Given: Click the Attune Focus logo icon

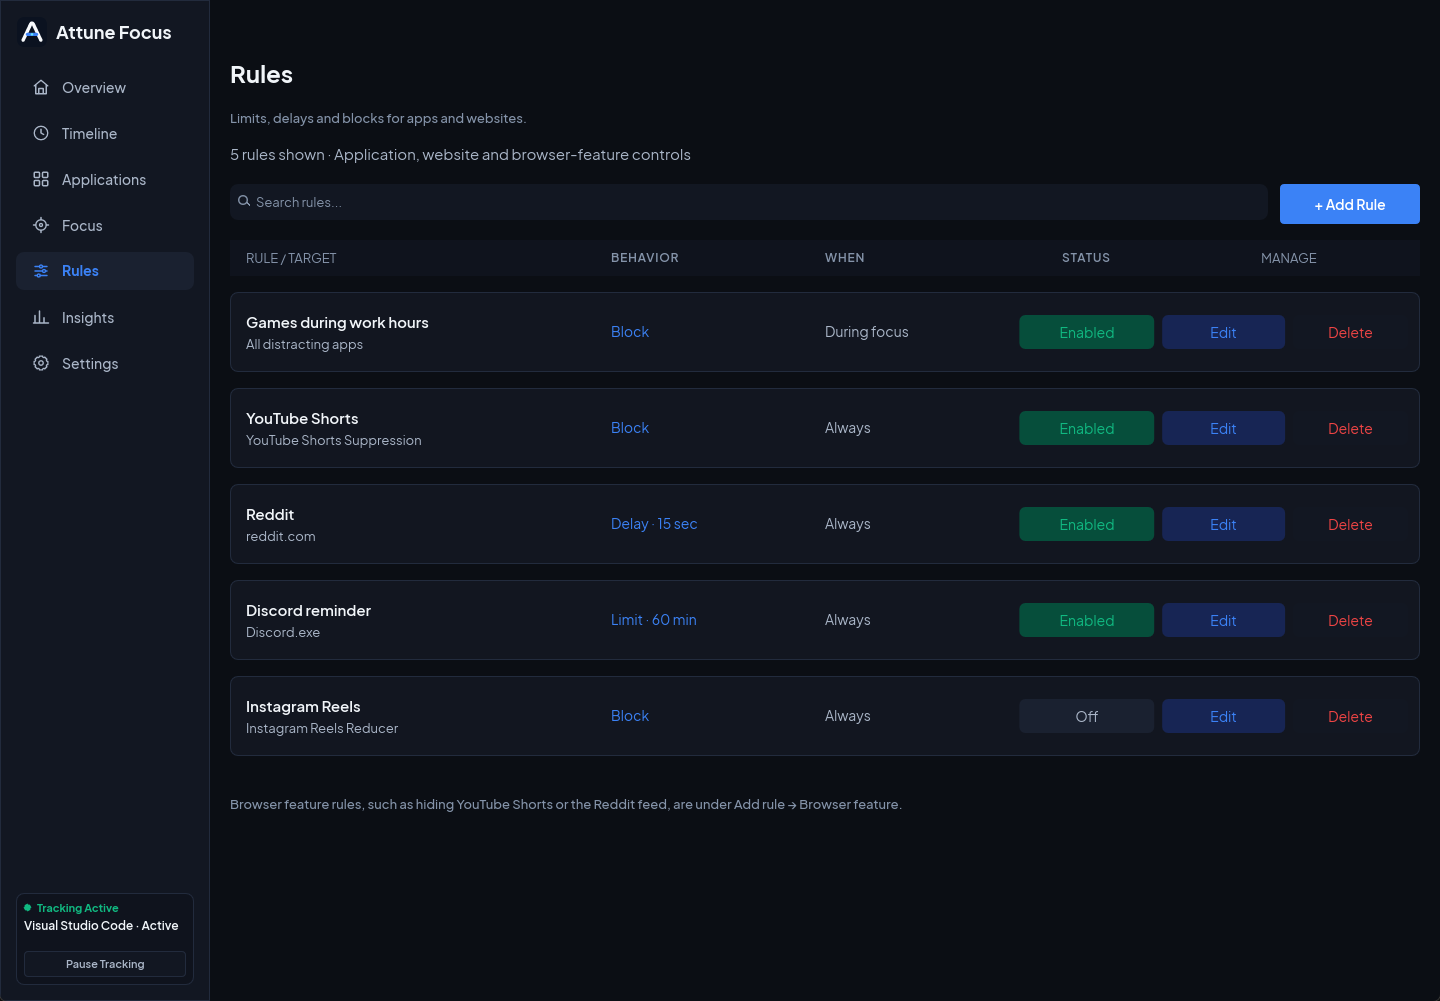Looking at the screenshot, I should pos(32,32).
